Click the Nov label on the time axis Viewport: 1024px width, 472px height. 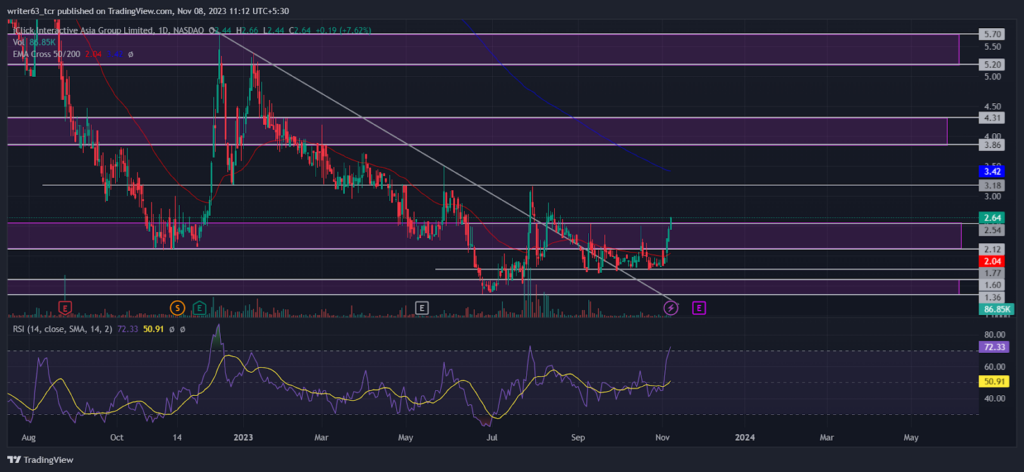point(662,436)
